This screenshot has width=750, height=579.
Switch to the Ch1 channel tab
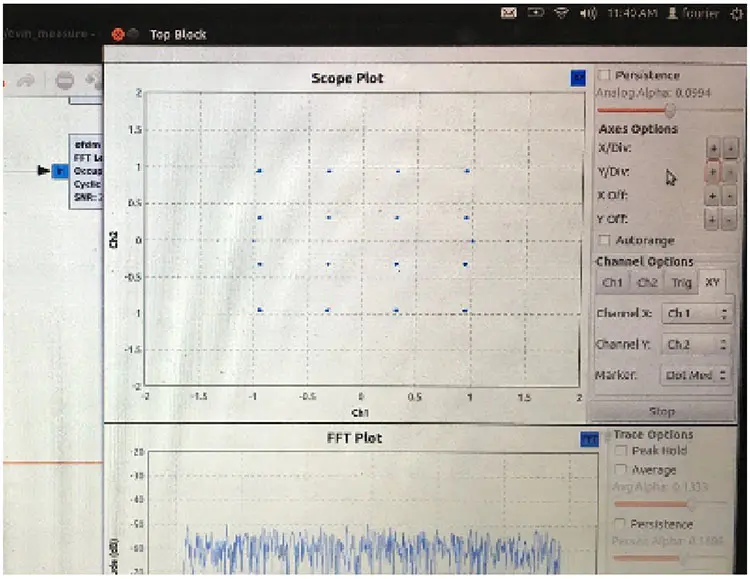[612, 283]
